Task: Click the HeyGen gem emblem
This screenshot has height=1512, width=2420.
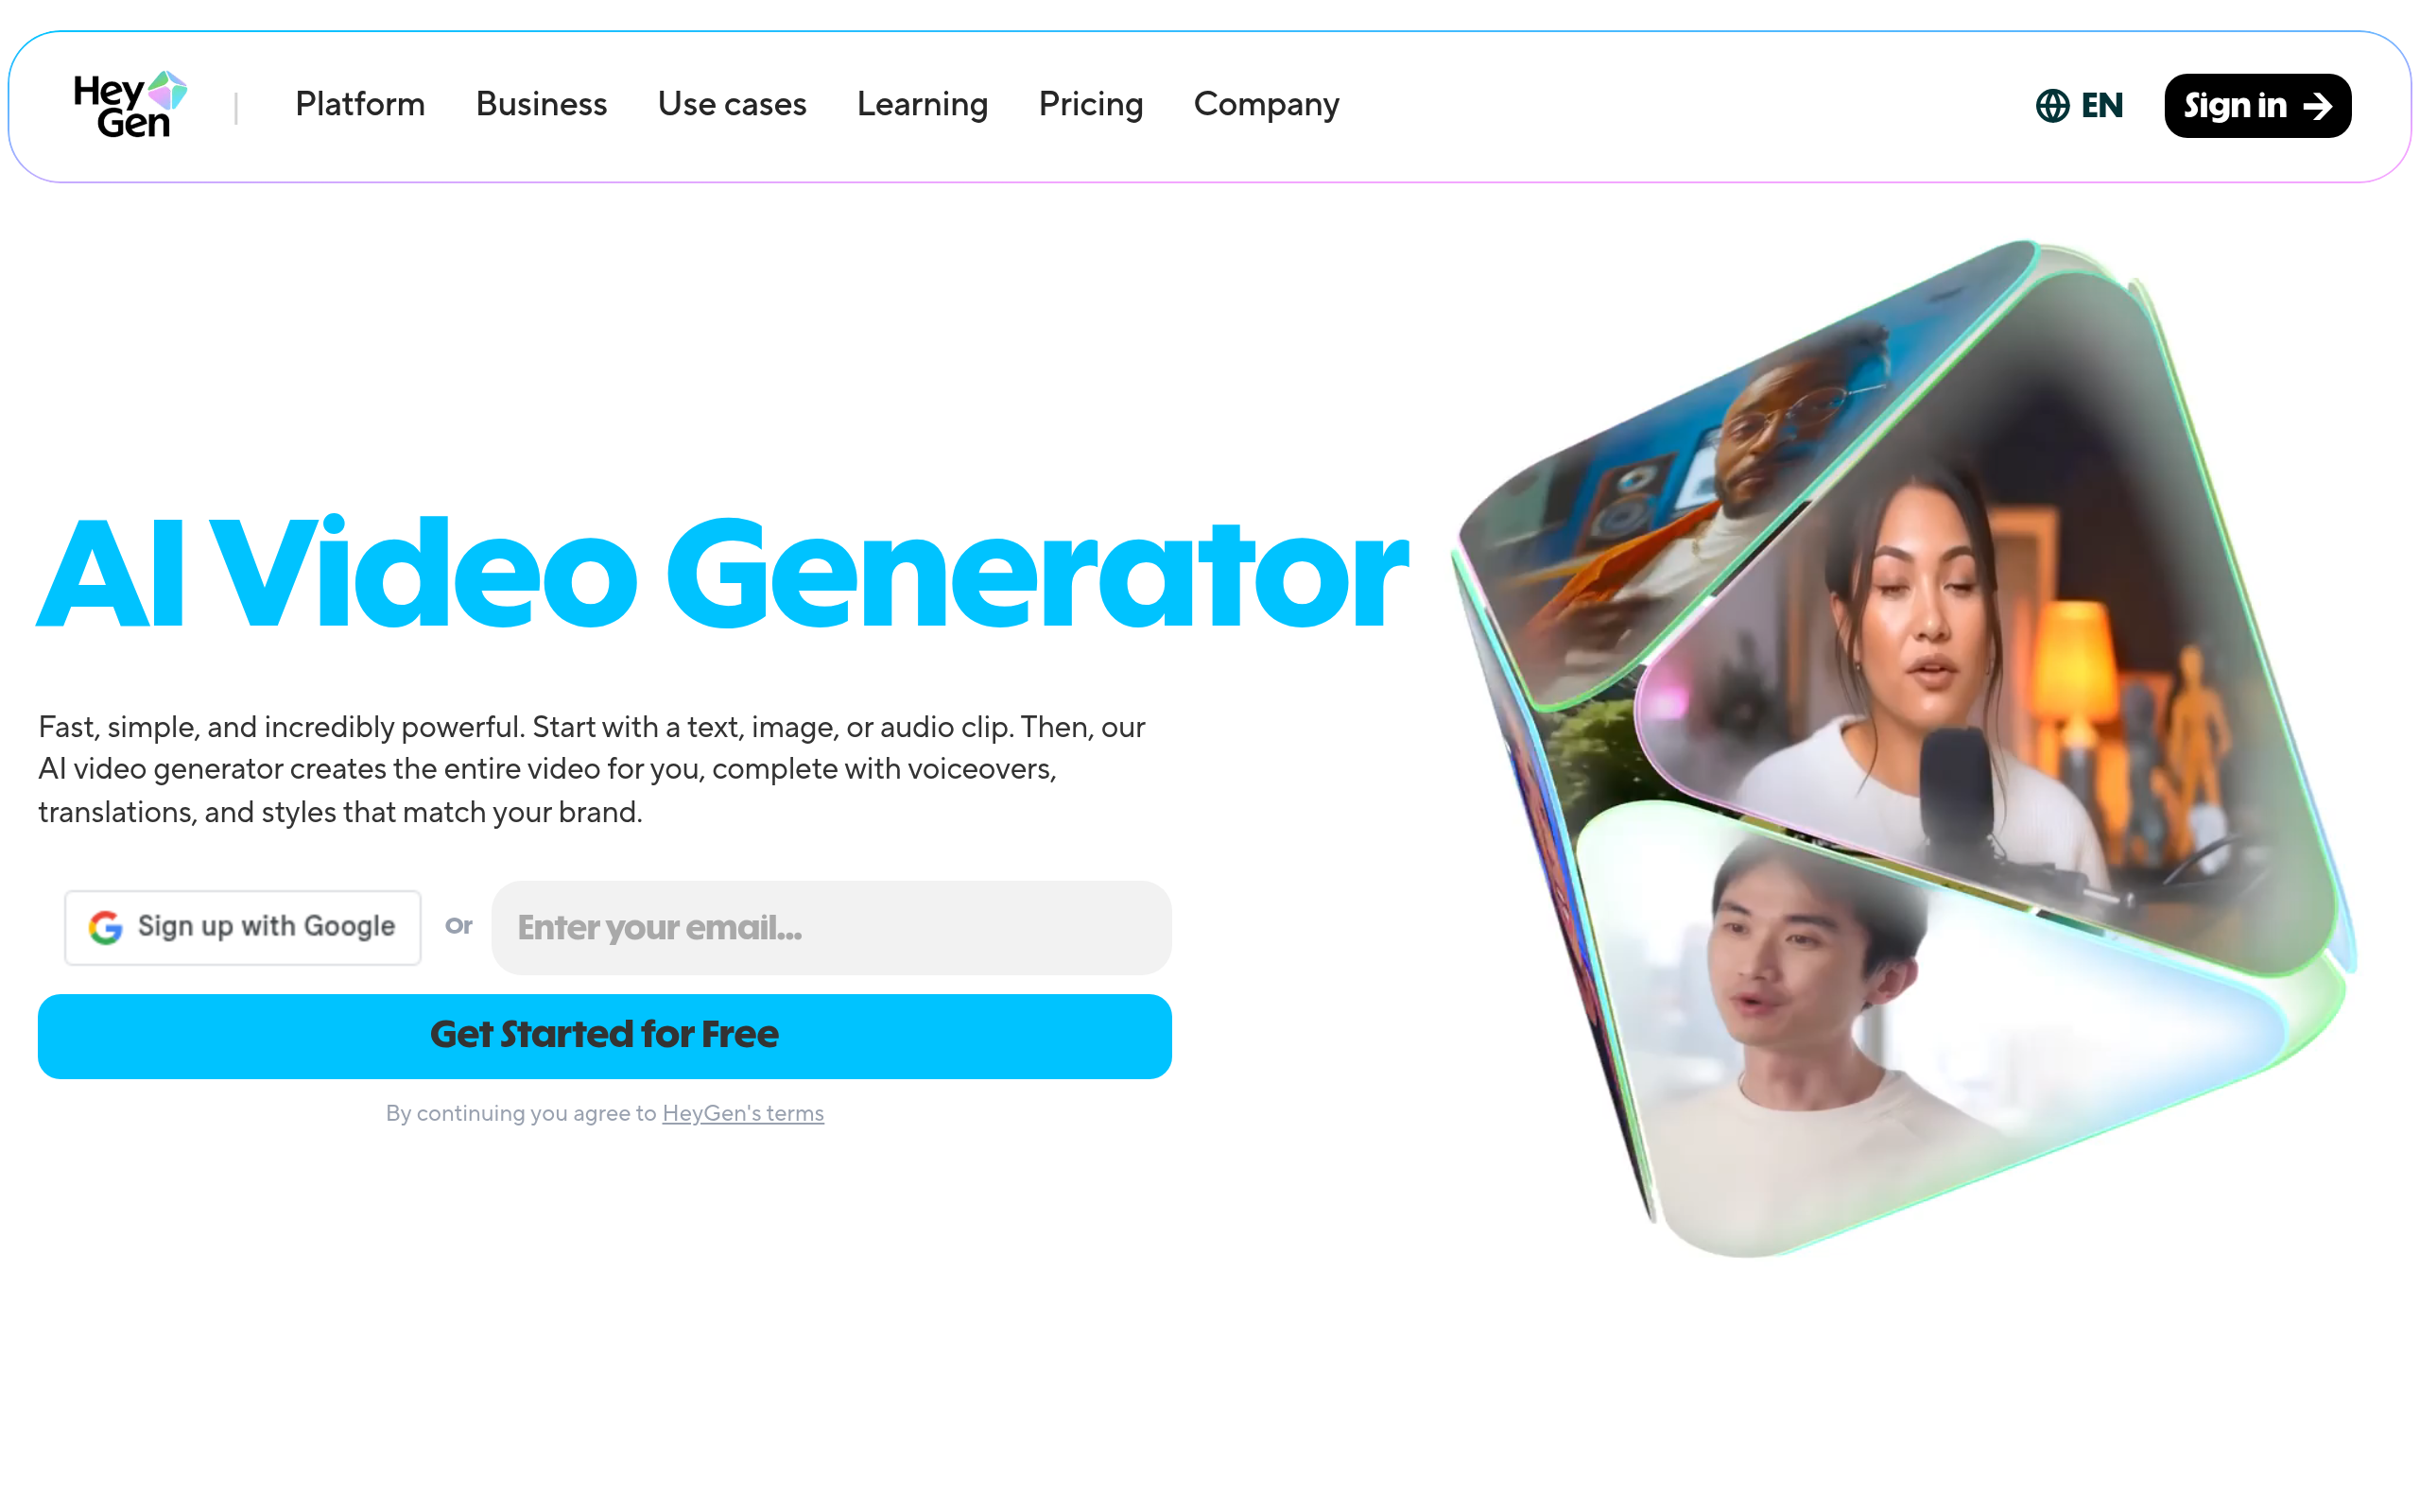Action: click(x=168, y=89)
